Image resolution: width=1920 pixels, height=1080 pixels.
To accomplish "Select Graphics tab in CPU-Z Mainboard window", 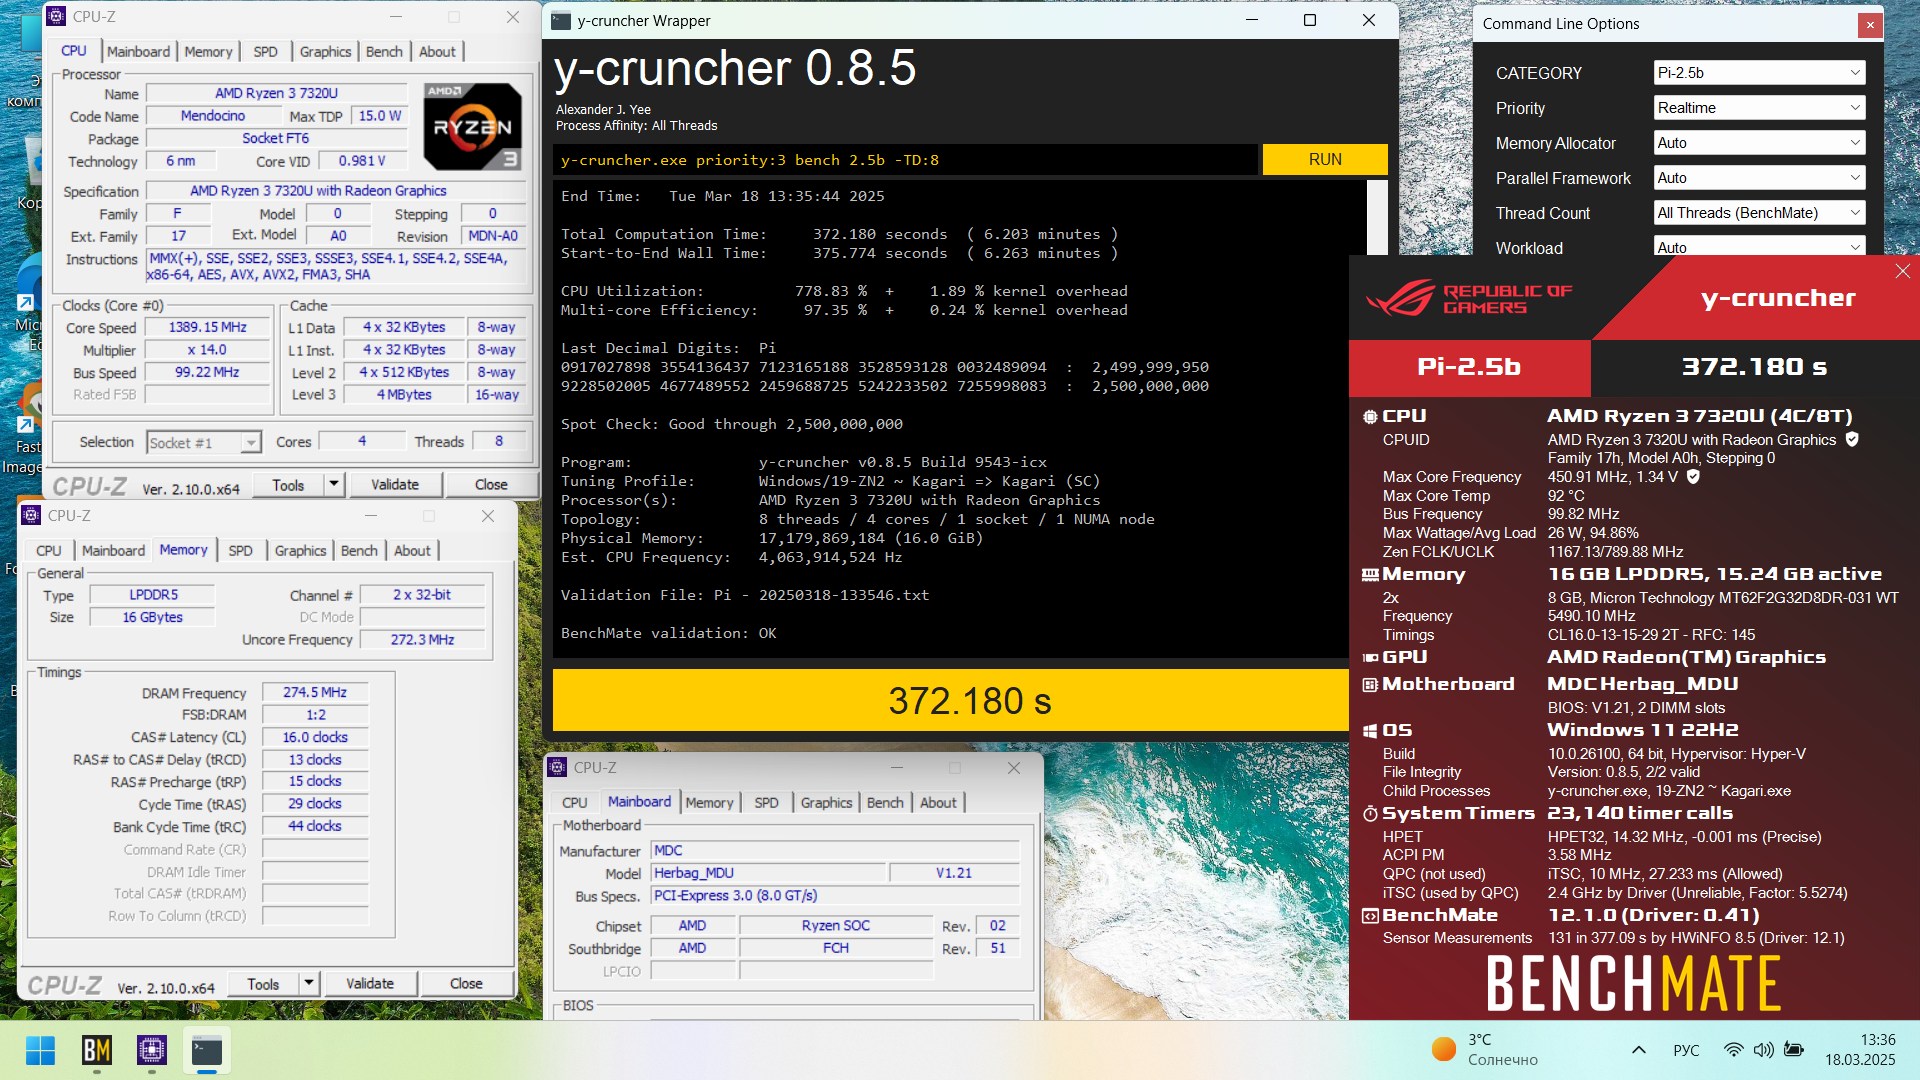I will (x=826, y=803).
